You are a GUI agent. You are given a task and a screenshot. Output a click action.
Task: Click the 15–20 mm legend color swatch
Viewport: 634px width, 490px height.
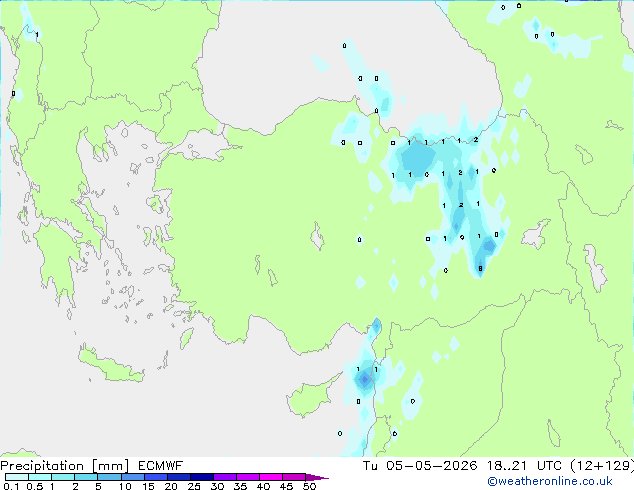tap(156, 477)
